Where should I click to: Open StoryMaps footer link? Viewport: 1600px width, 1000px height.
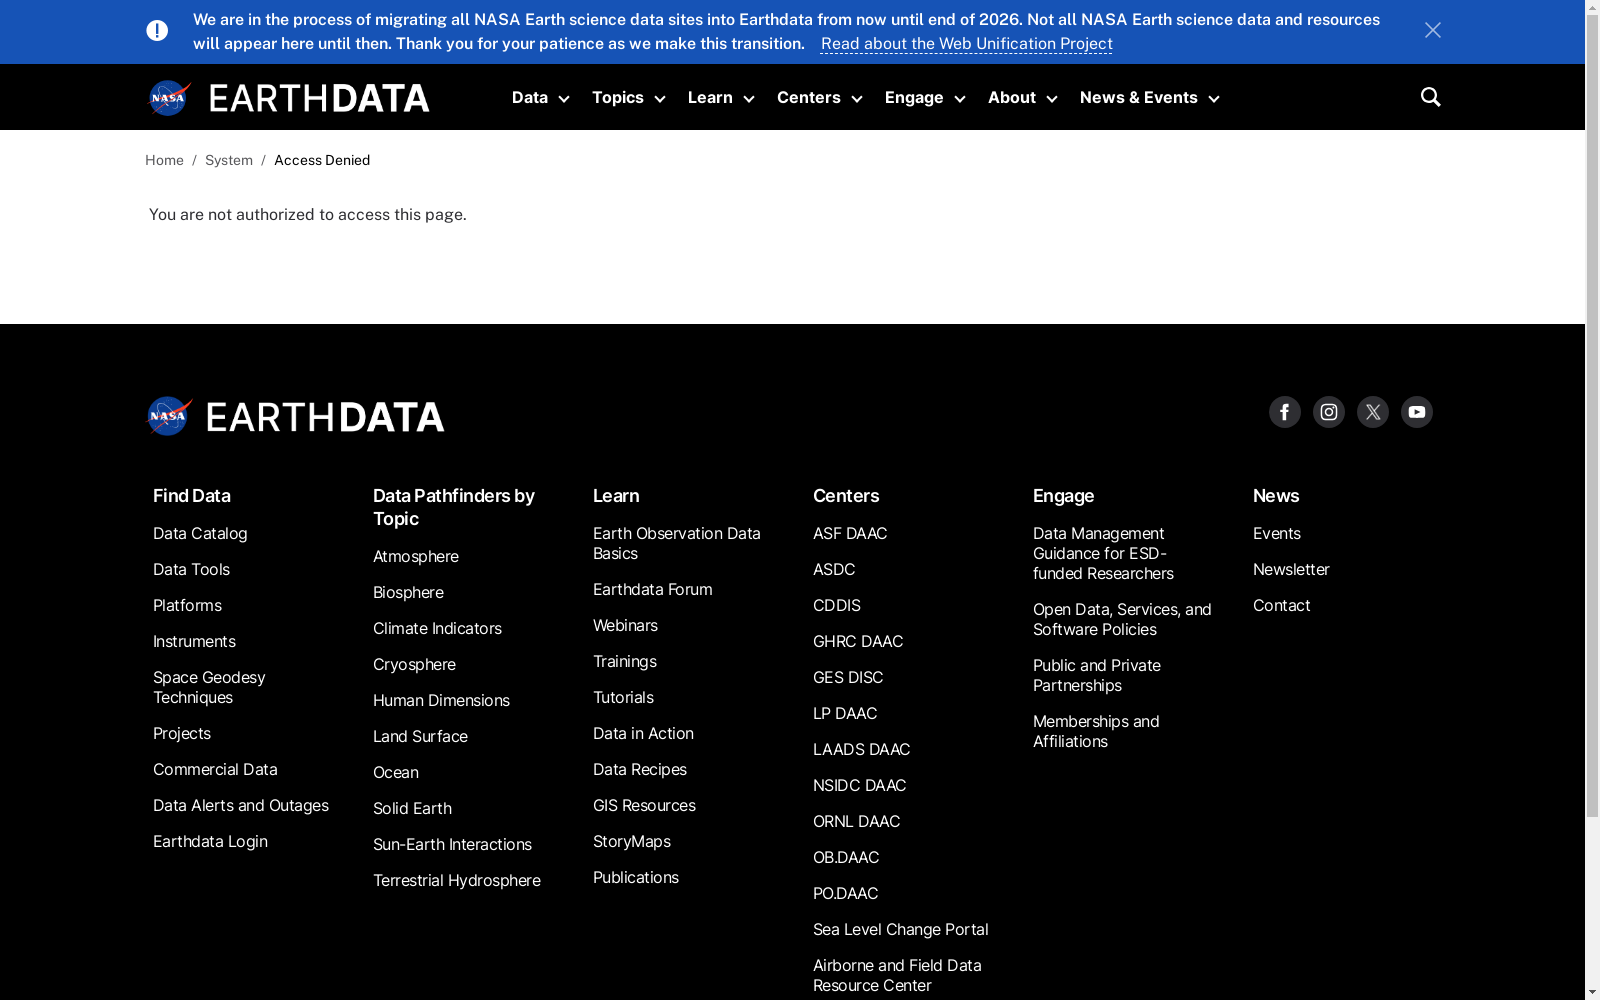632,842
